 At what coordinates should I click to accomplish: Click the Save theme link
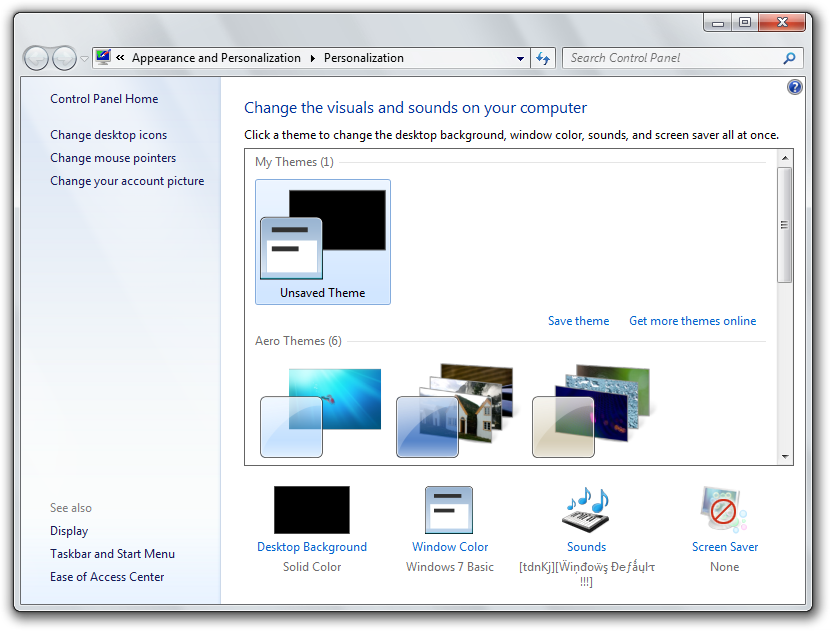(578, 321)
